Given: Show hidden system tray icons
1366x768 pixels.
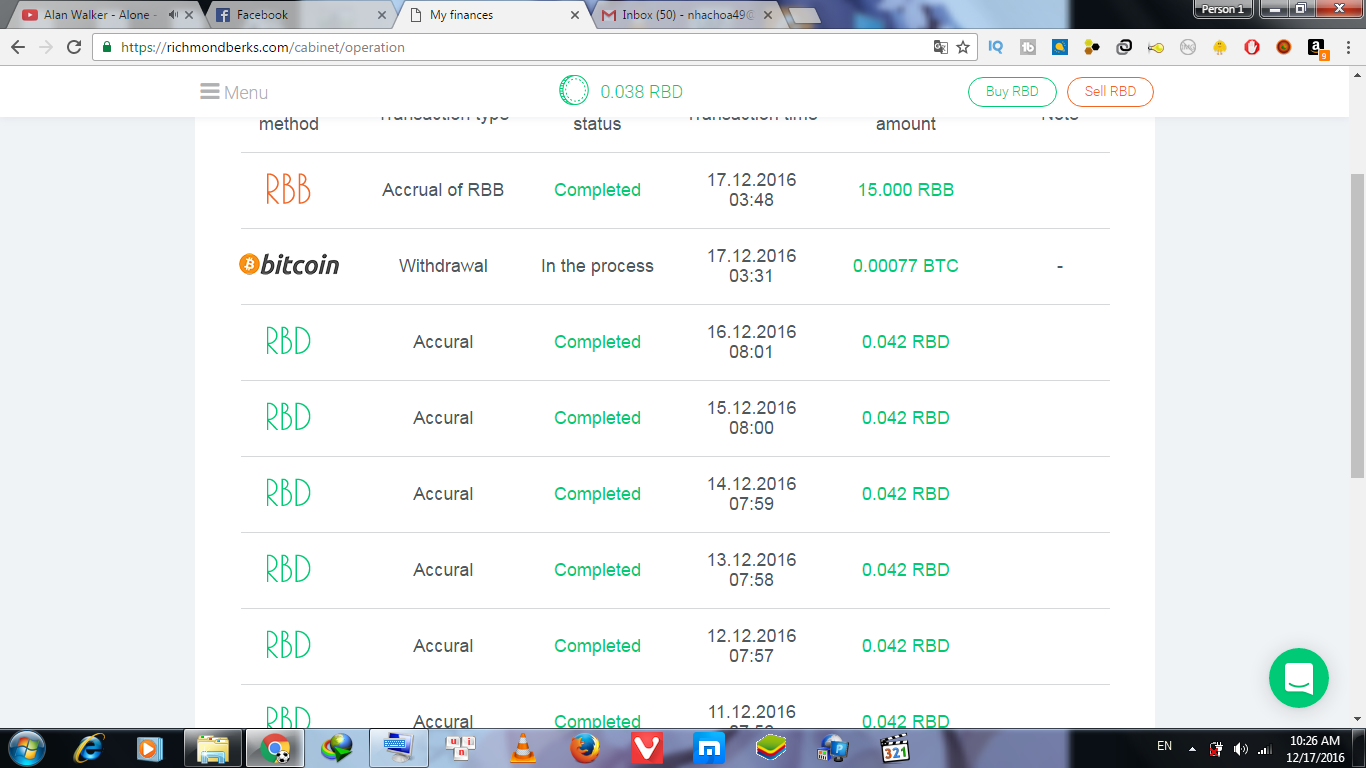Looking at the screenshot, I should (1192, 748).
